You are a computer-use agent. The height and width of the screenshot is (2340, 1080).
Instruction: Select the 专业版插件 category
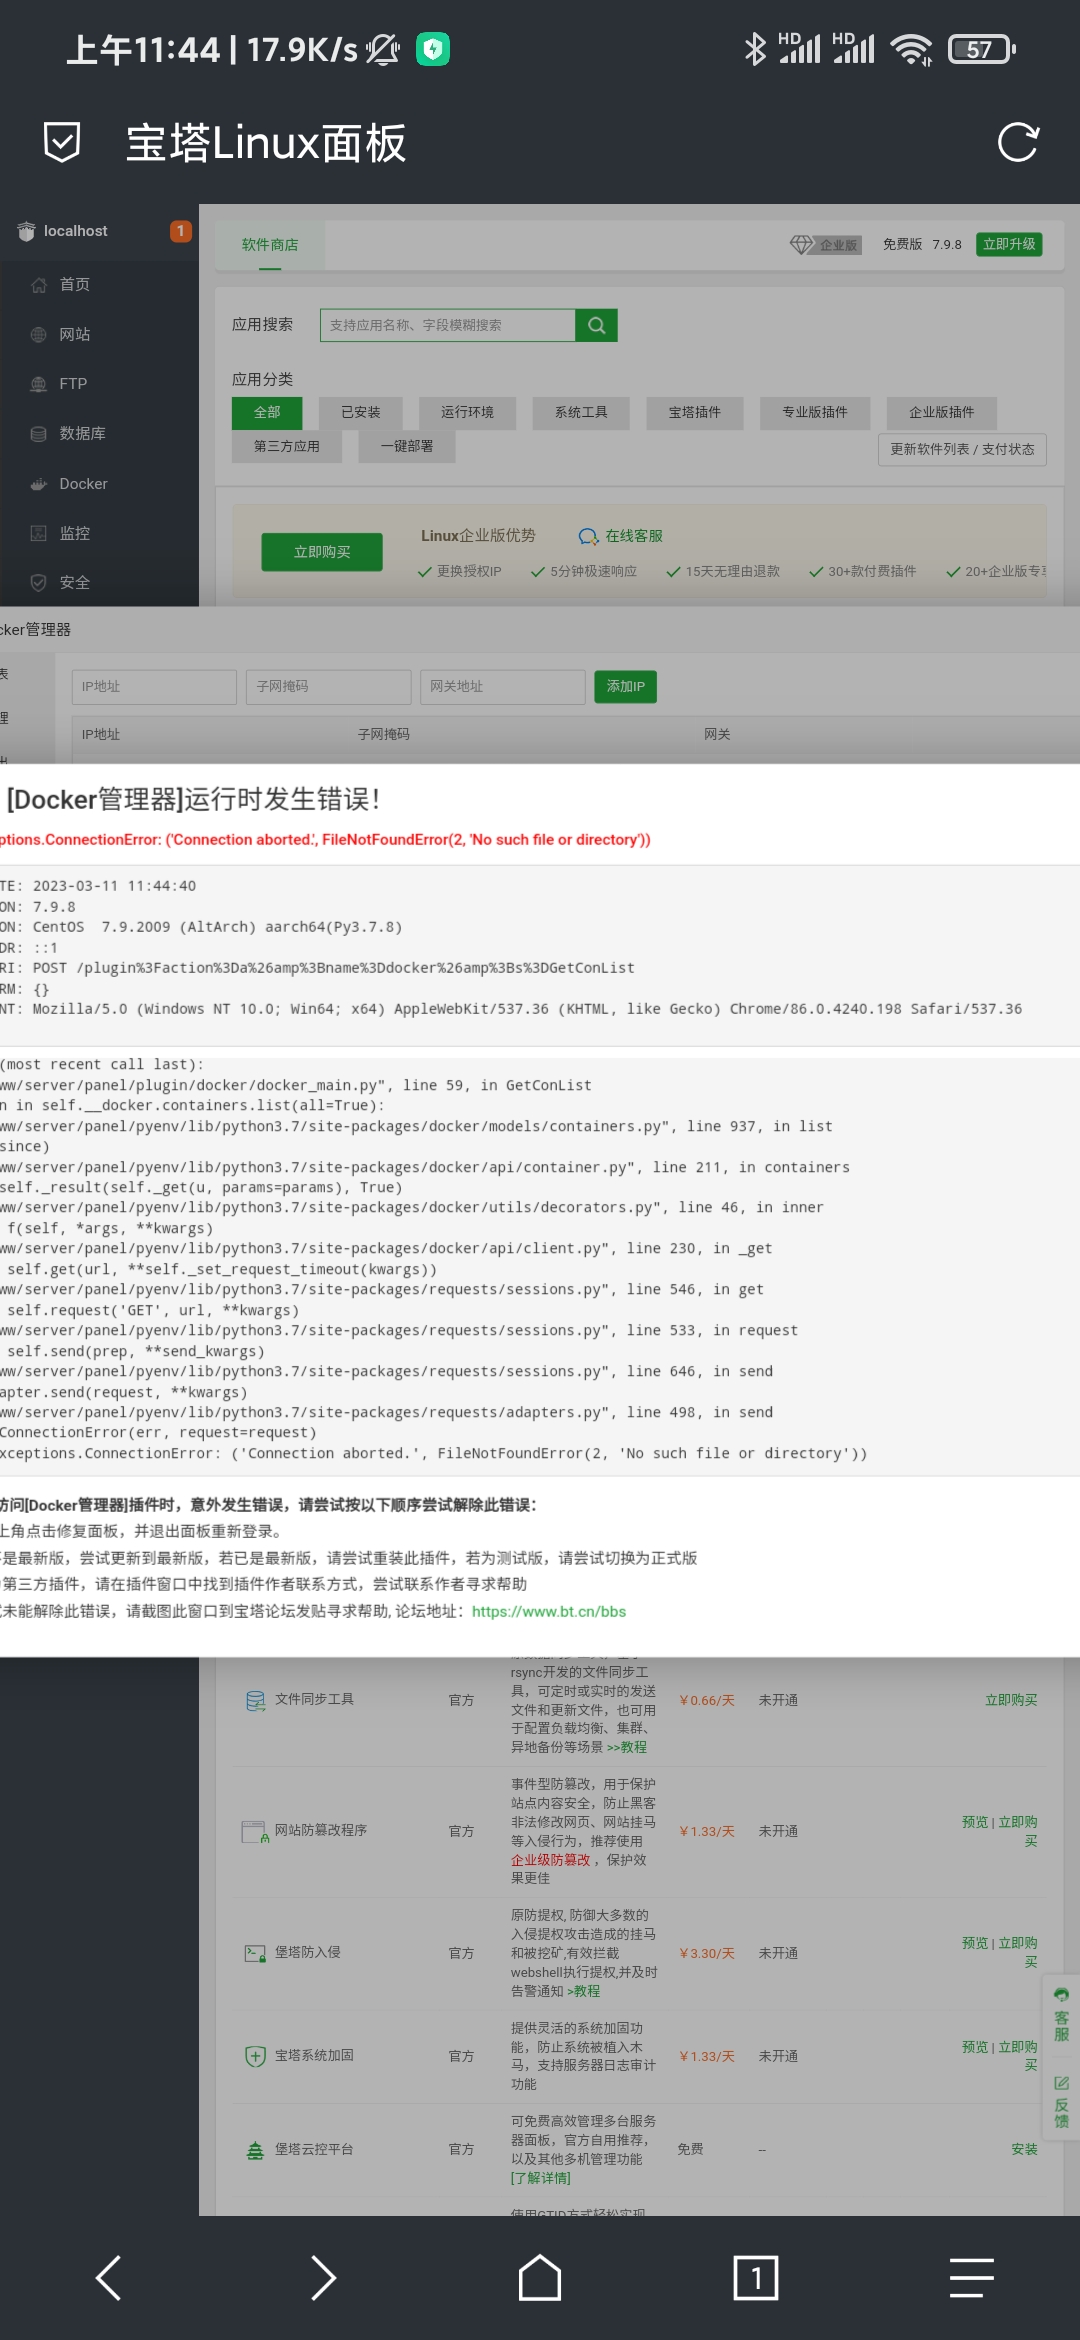pyautogui.click(x=815, y=412)
